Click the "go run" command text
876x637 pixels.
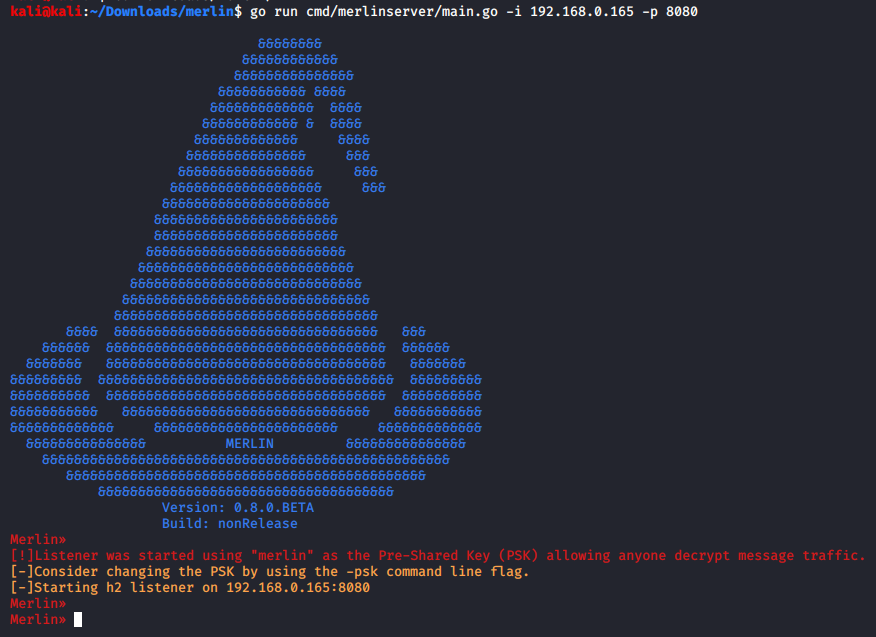point(274,11)
